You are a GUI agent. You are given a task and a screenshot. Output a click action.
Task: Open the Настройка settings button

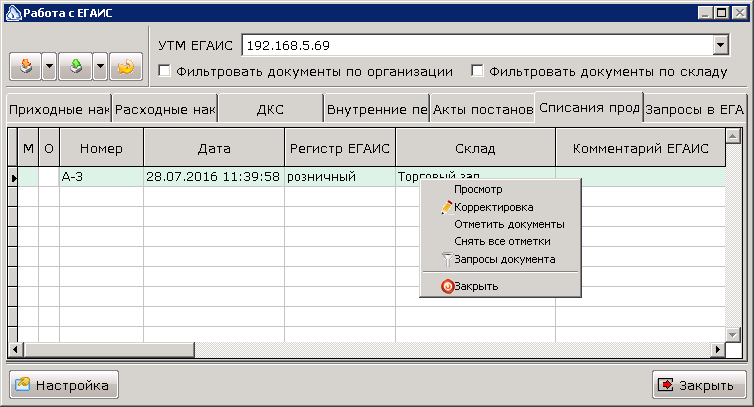[x=64, y=385]
